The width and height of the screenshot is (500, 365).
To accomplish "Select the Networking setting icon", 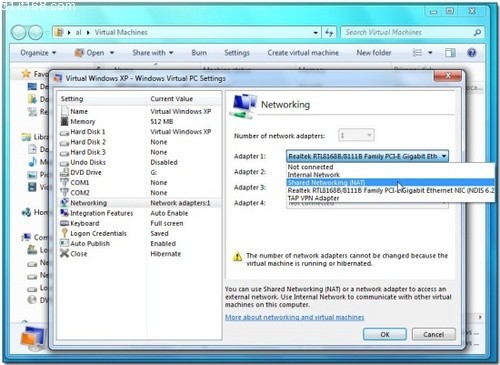I will [x=65, y=203].
